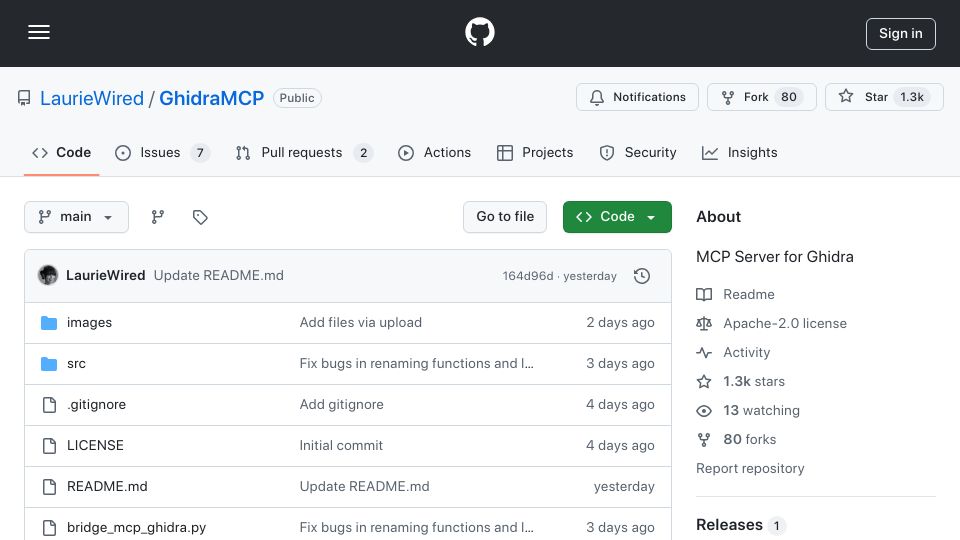The height and width of the screenshot is (540, 960).
Task: Open the Releases section heading
Action: (729, 525)
